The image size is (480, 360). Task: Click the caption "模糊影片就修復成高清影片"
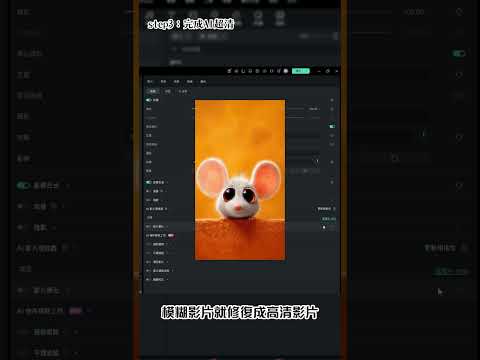point(240,313)
